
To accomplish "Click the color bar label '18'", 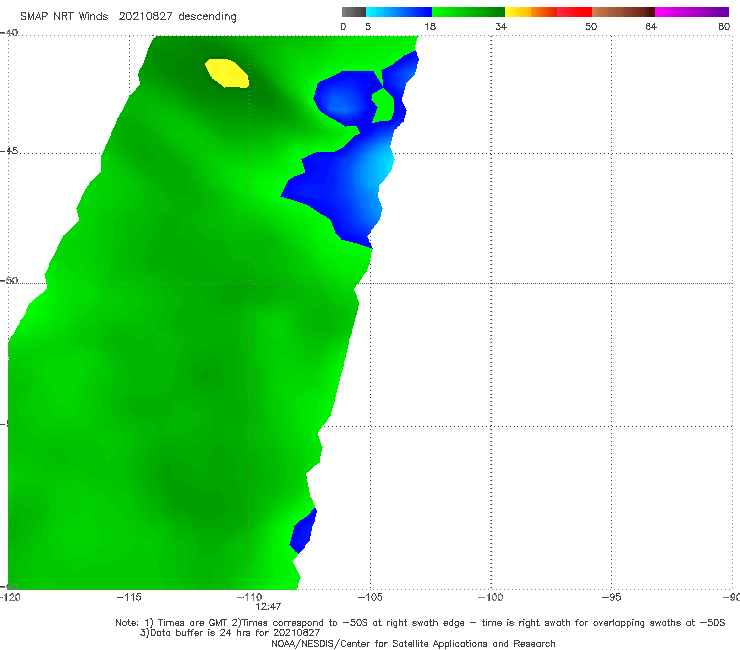I will click(x=430, y=27).
